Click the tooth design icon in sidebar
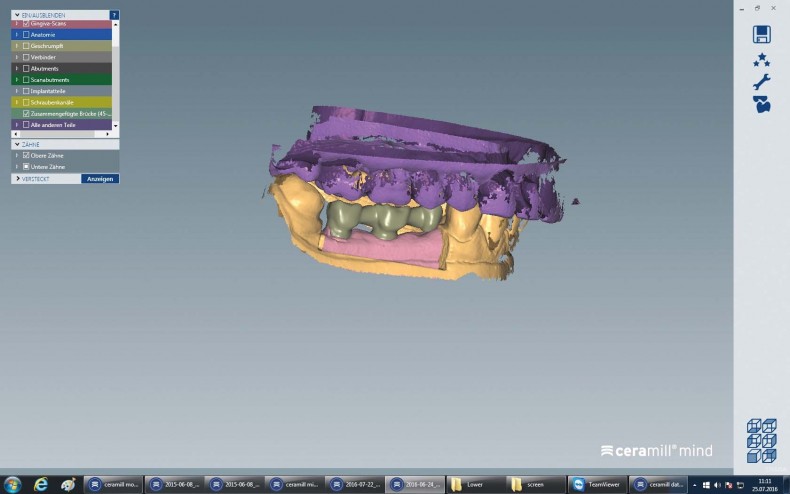The width and height of the screenshot is (790, 494). (761, 105)
